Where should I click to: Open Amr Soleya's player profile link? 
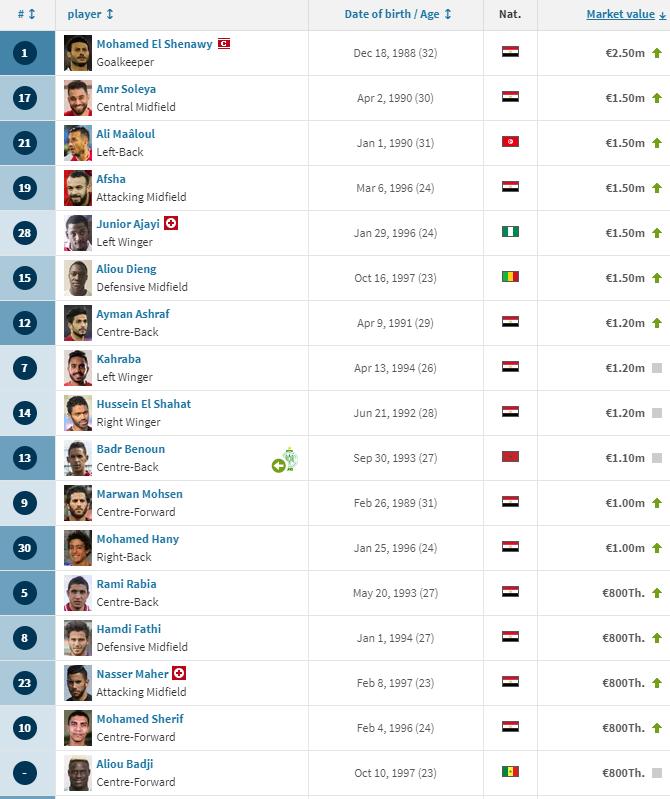[126, 89]
